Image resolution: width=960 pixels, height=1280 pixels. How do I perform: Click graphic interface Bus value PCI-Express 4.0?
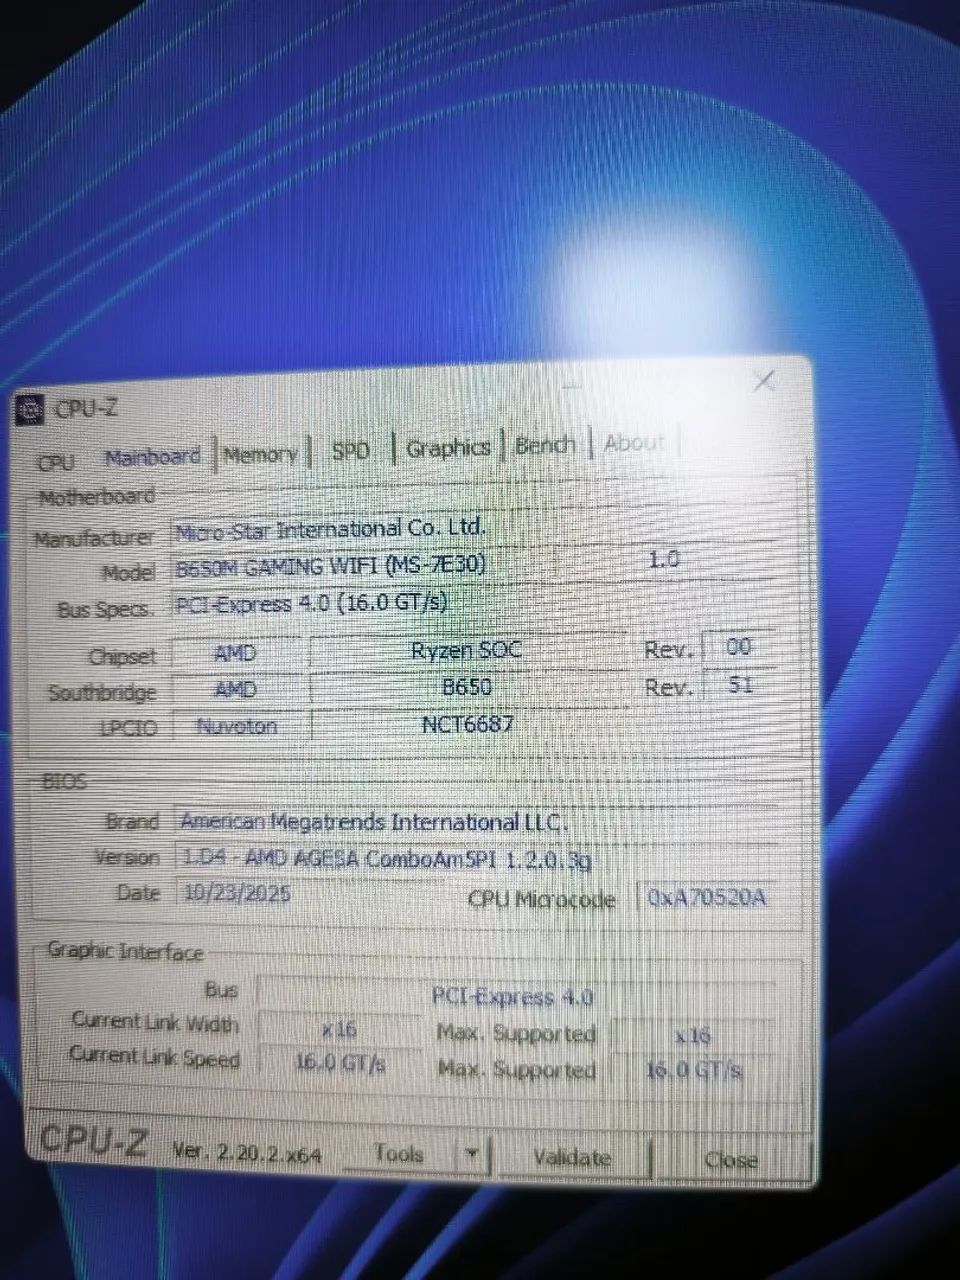pyautogui.click(x=514, y=997)
